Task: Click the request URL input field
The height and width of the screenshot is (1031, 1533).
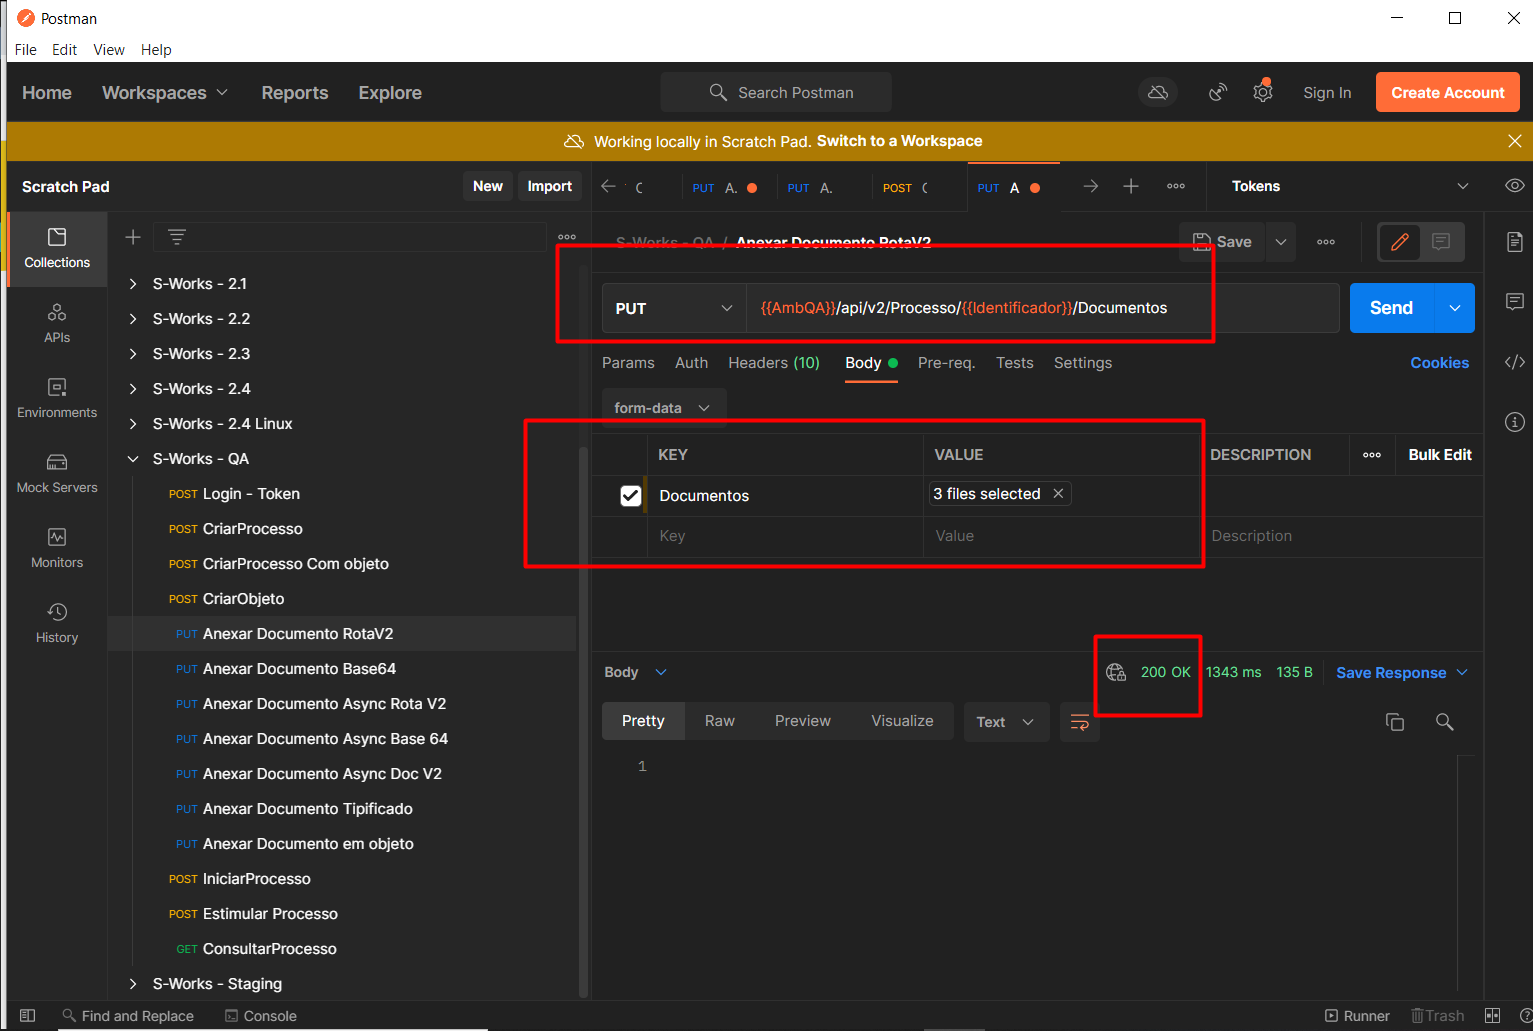Action: pos(1042,308)
